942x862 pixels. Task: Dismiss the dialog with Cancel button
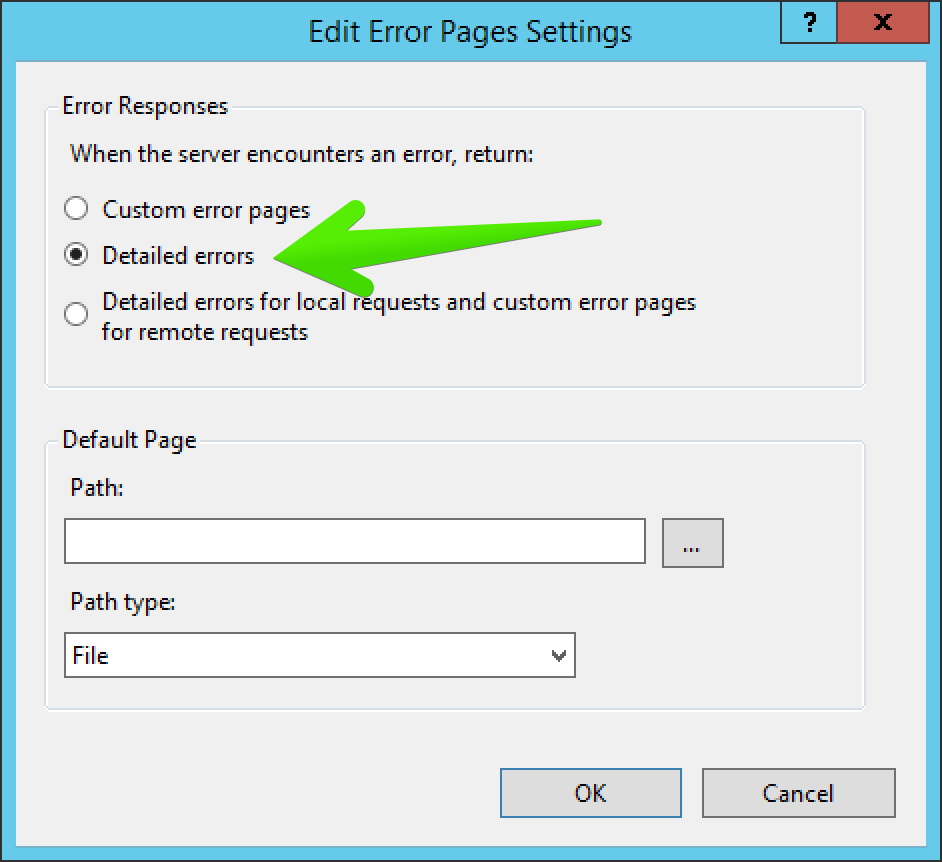(x=798, y=793)
